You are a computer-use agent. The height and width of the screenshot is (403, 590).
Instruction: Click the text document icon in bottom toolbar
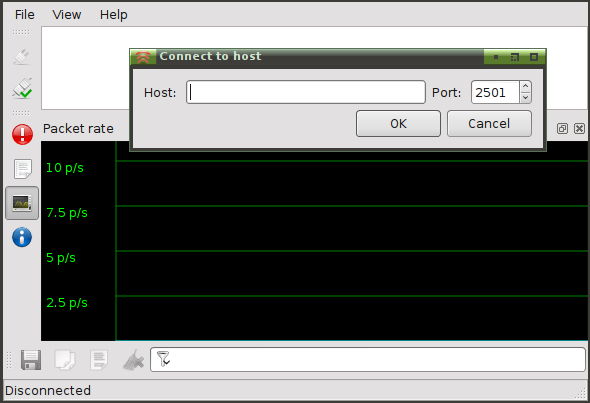pyautogui.click(x=99, y=360)
